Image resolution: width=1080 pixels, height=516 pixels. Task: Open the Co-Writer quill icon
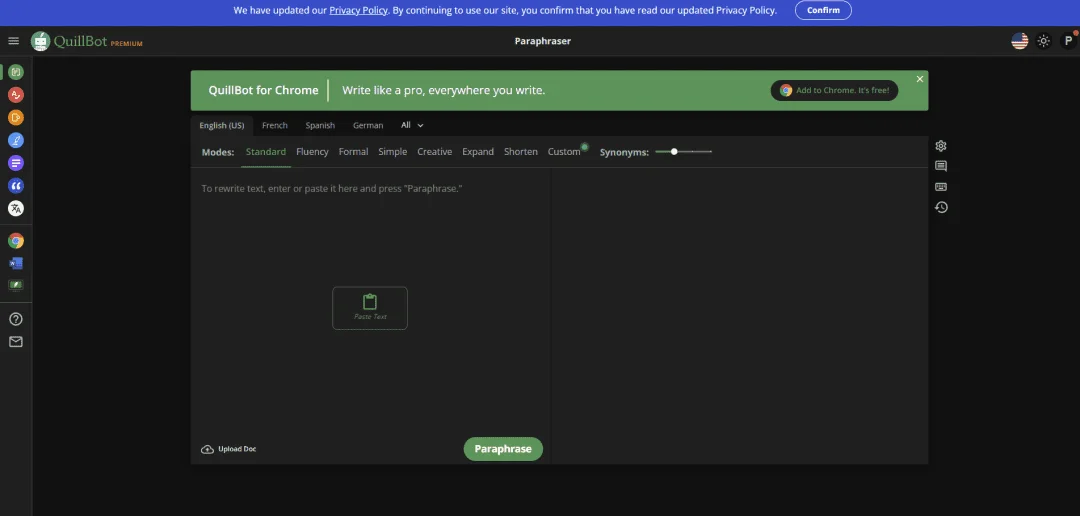[x=16, y=140]
